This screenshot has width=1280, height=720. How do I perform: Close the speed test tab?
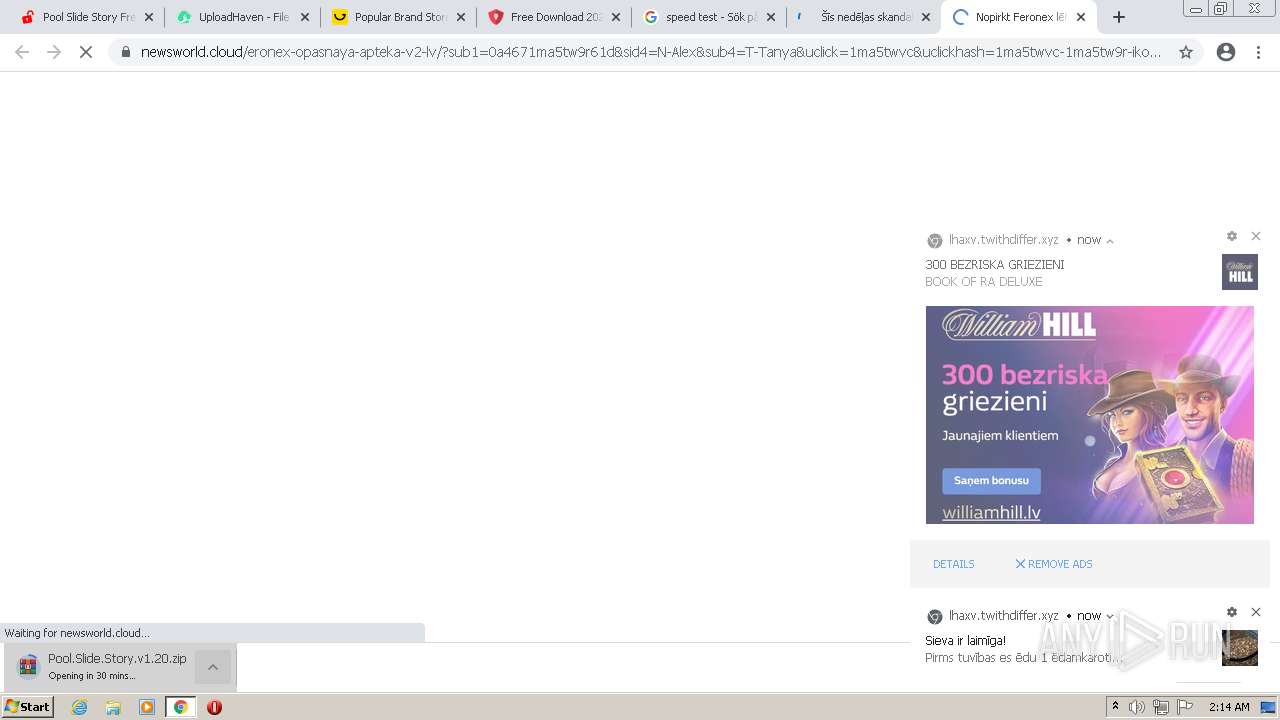tap(772, 17)
